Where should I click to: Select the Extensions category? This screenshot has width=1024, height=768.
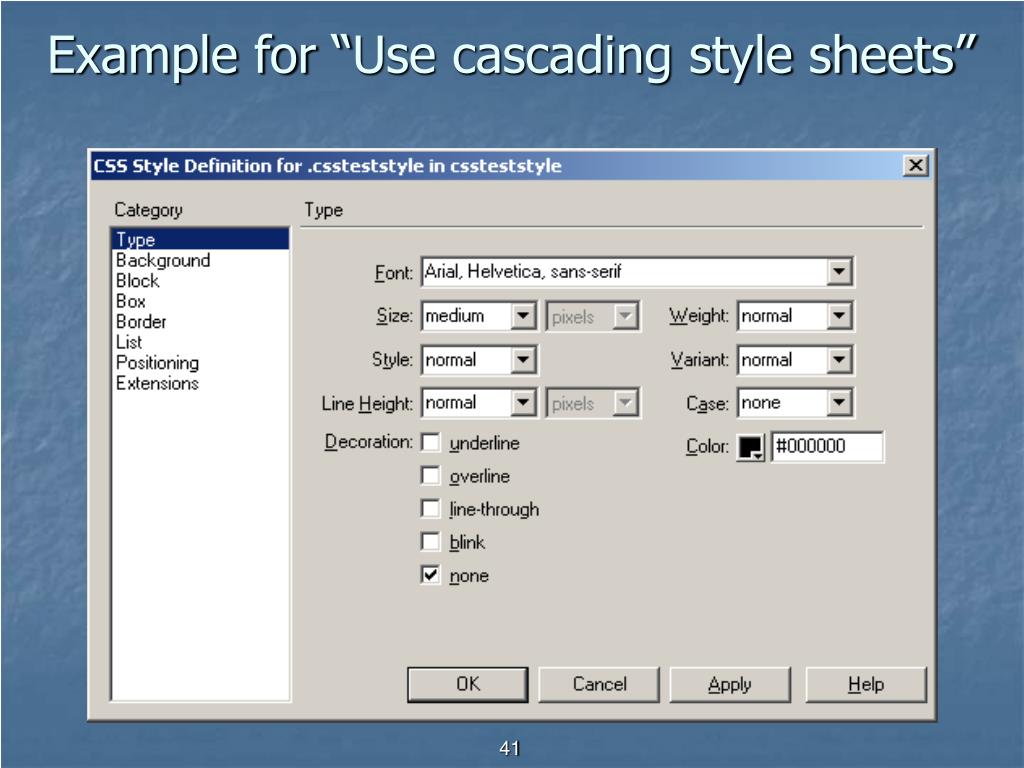pos(200,383)
